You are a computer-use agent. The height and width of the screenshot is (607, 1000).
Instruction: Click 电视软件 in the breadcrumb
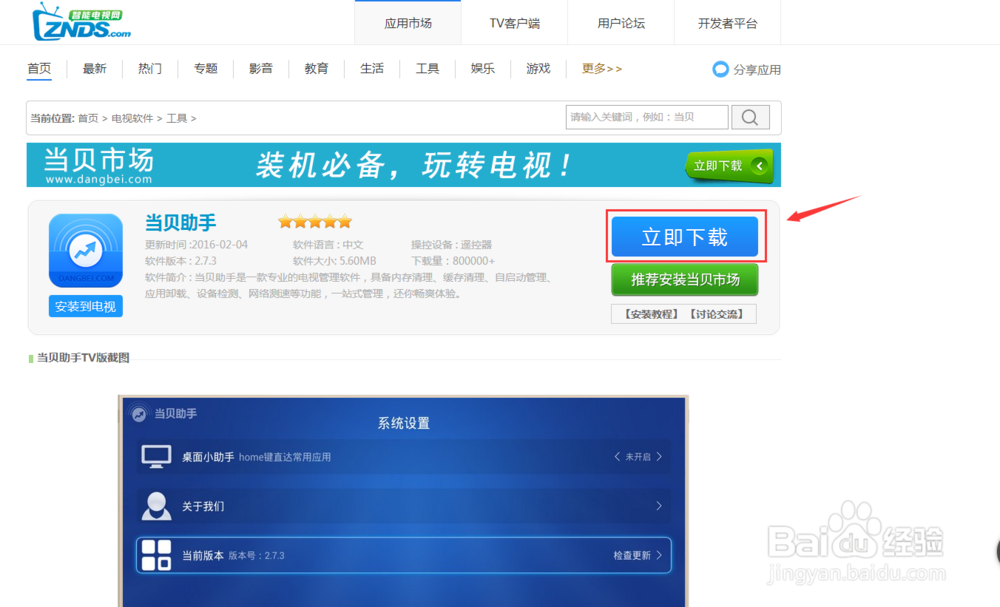tap(132, 119)
